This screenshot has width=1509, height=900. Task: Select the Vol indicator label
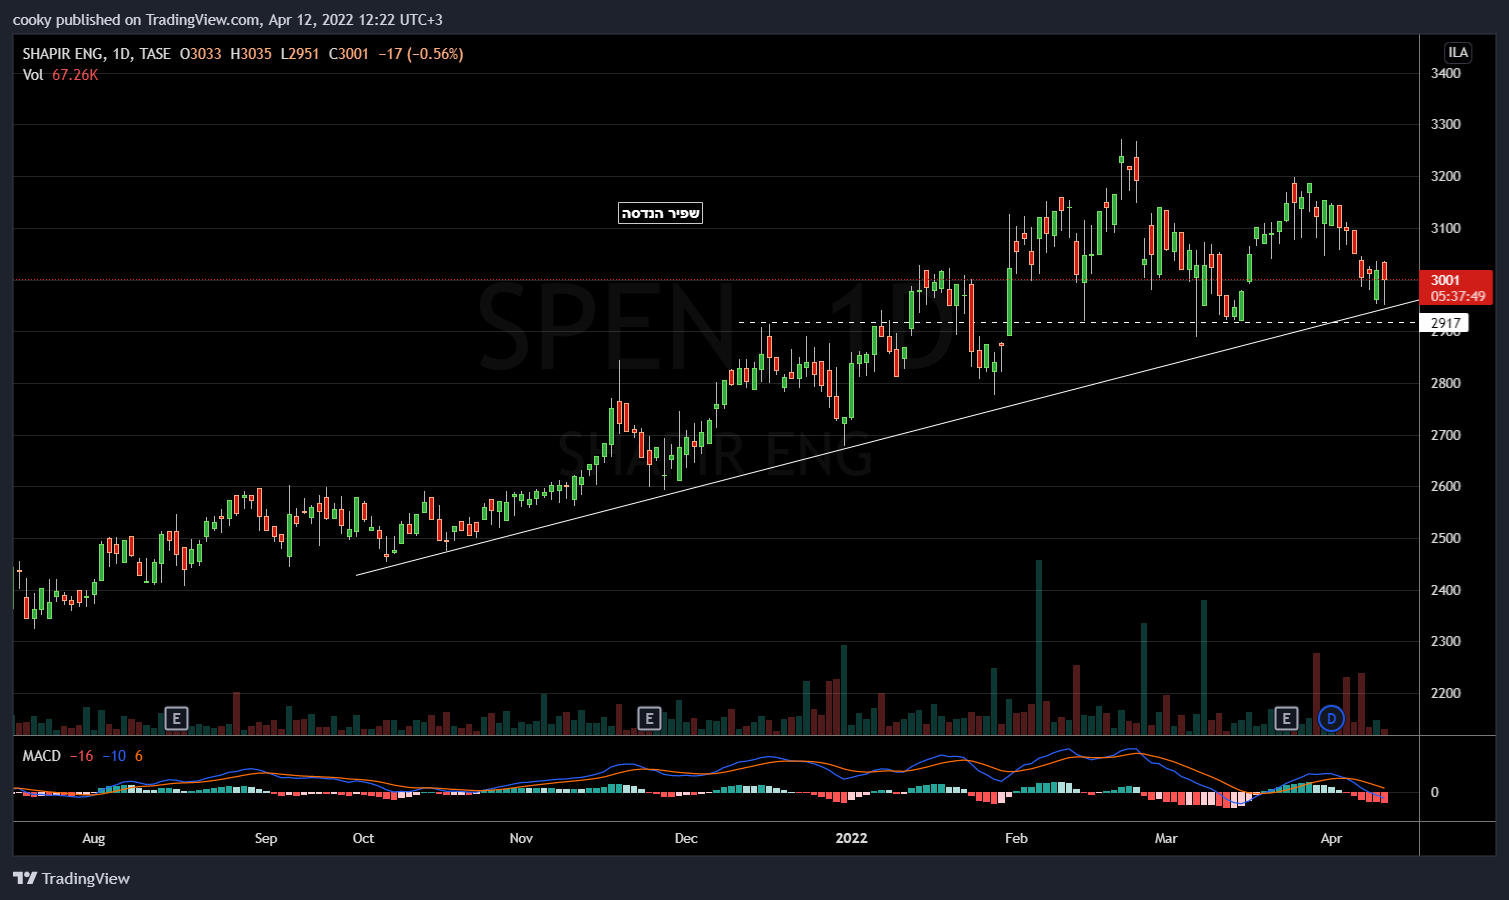[33, 75]
